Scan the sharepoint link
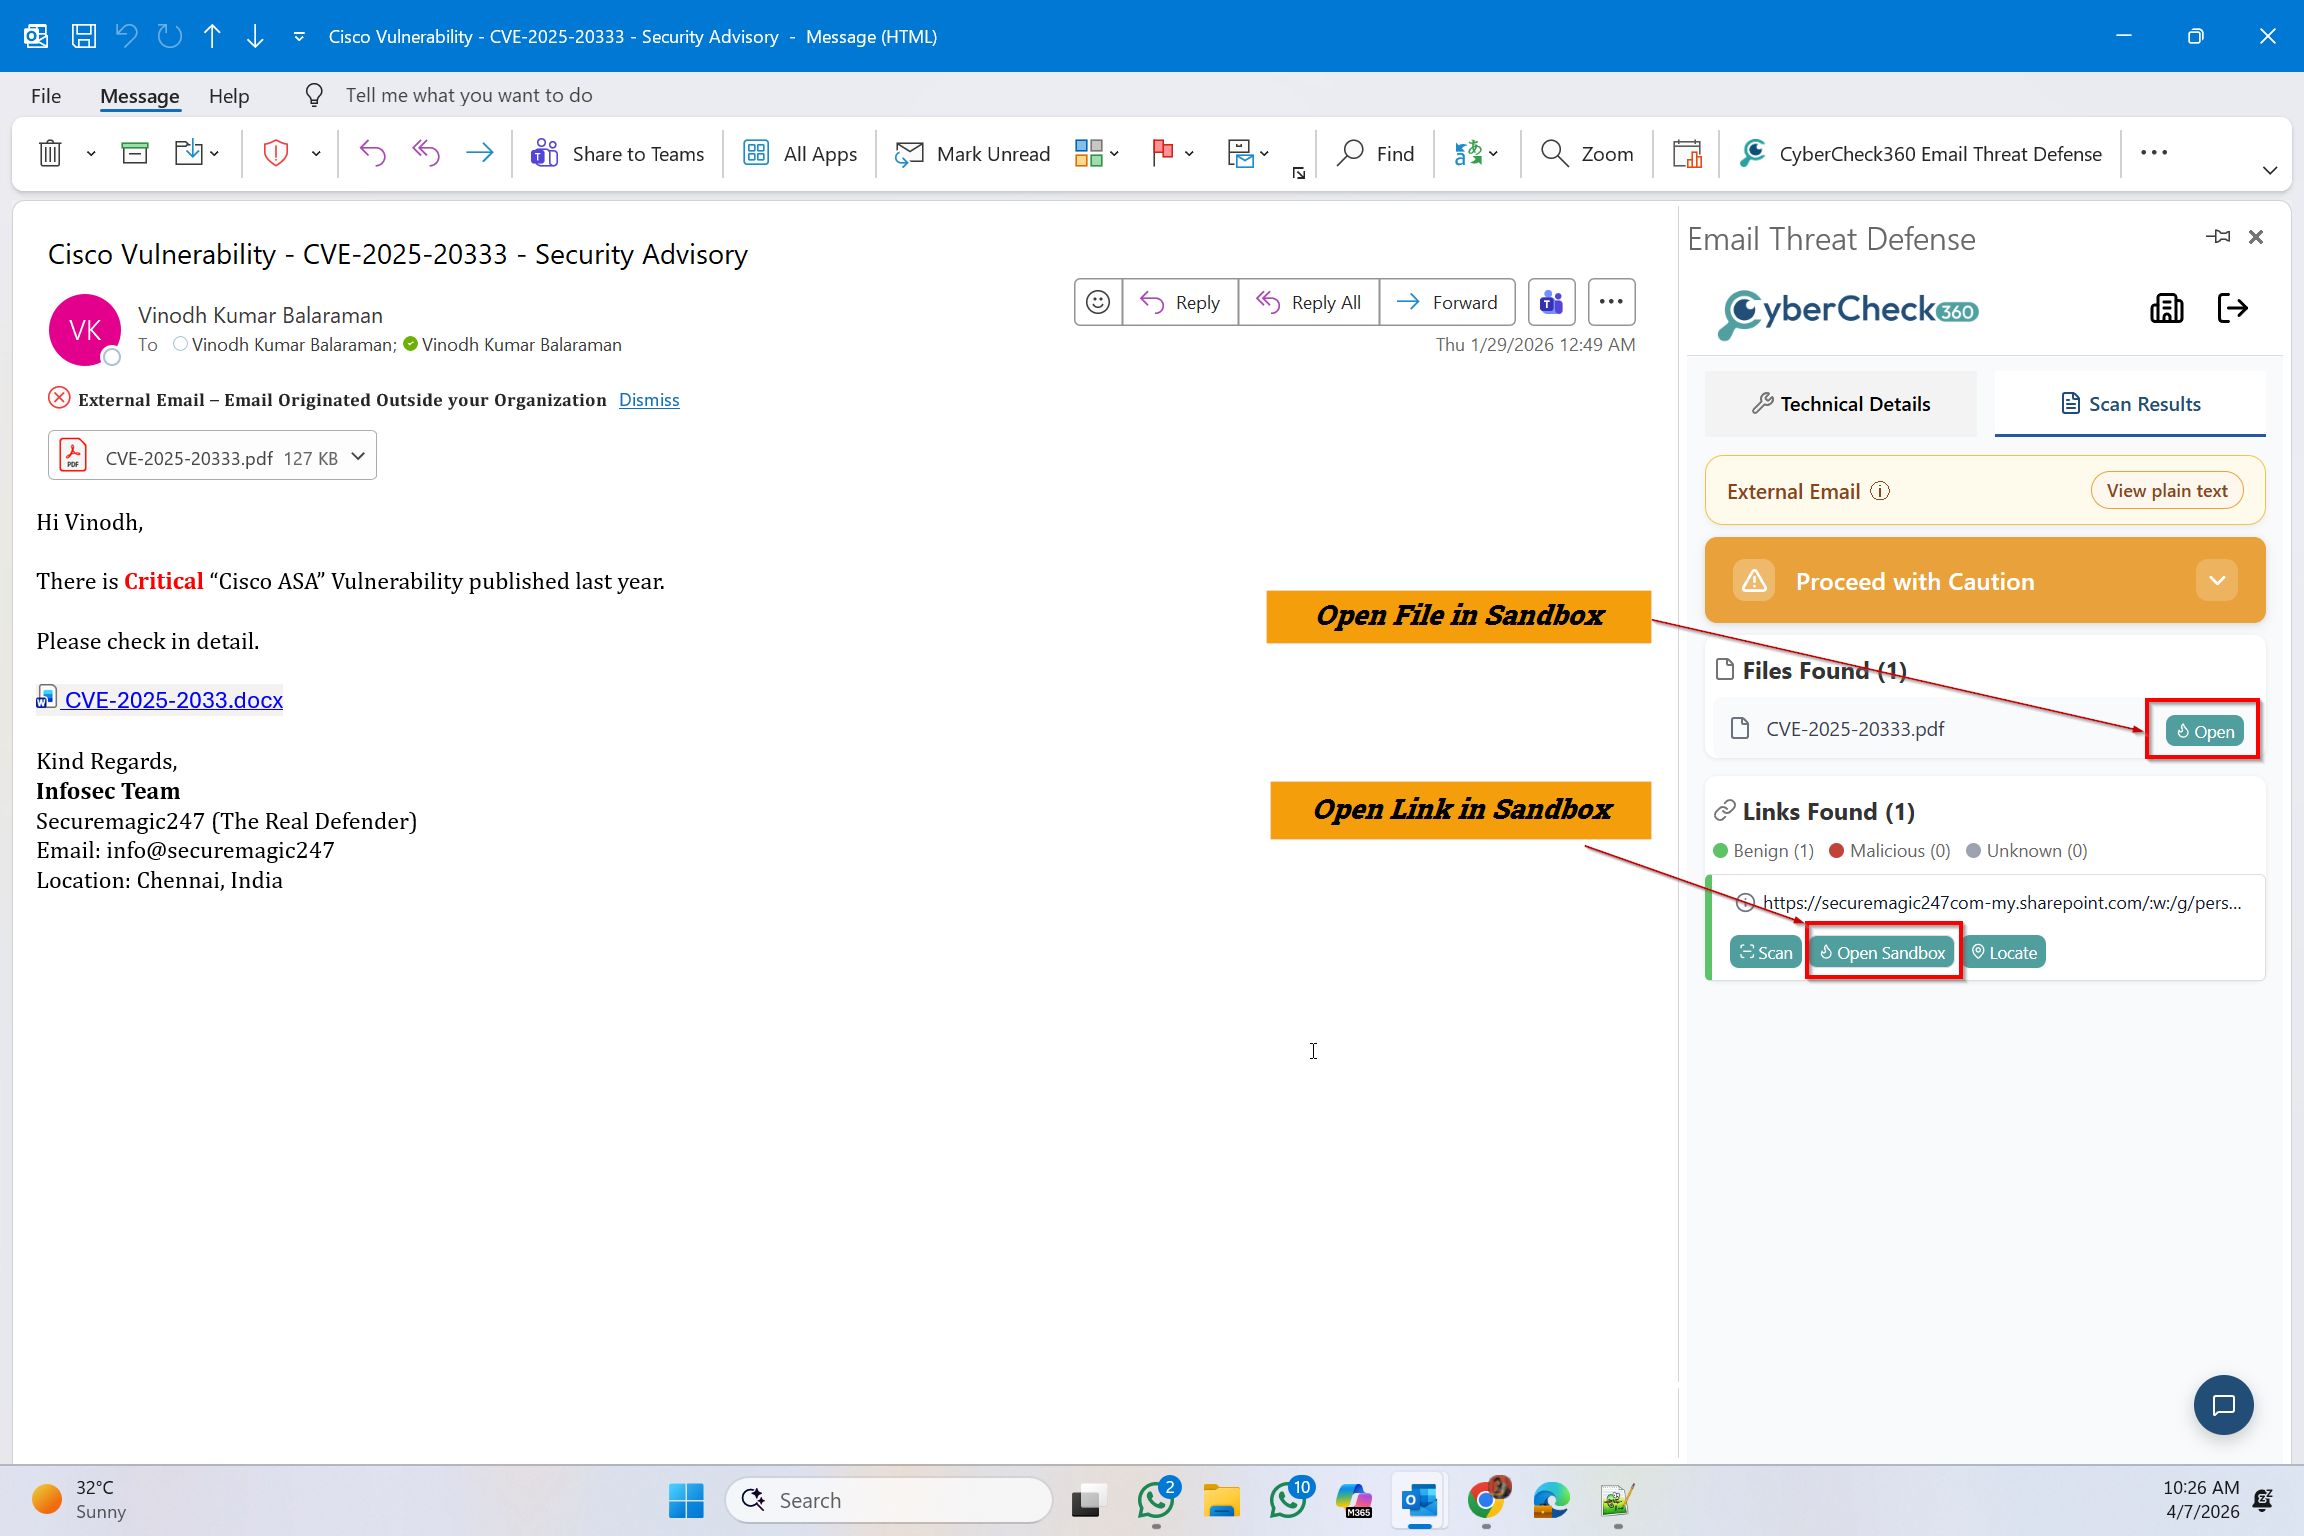This screenshot has width=2304, height=1536. (1766, 952)
